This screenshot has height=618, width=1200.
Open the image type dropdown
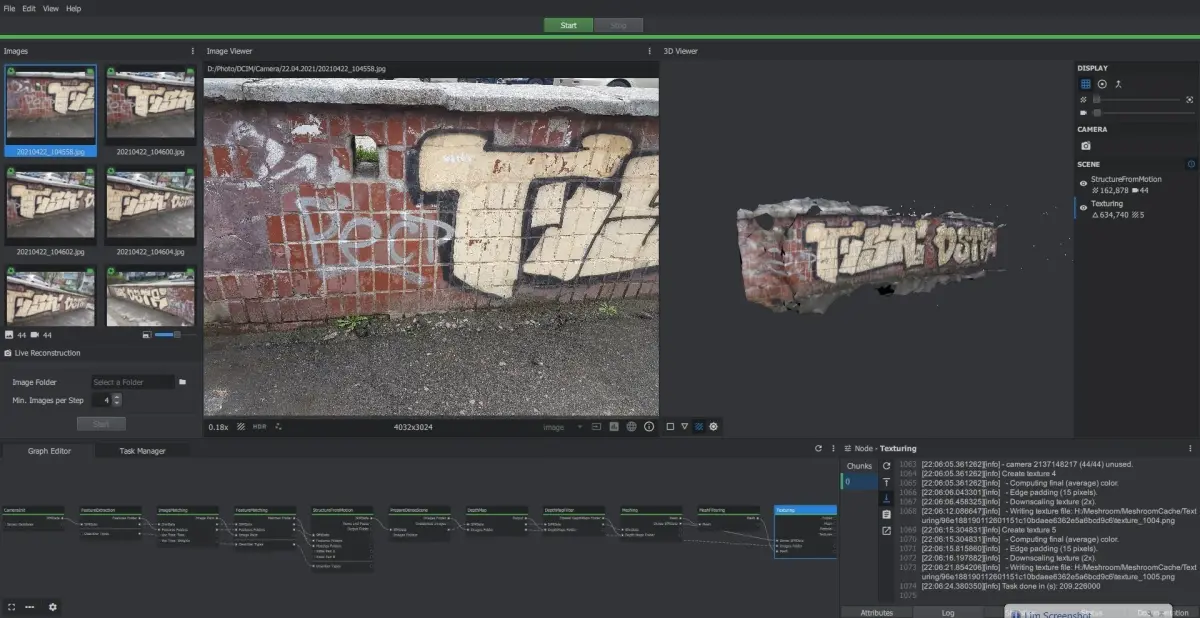tap(563, 427)
